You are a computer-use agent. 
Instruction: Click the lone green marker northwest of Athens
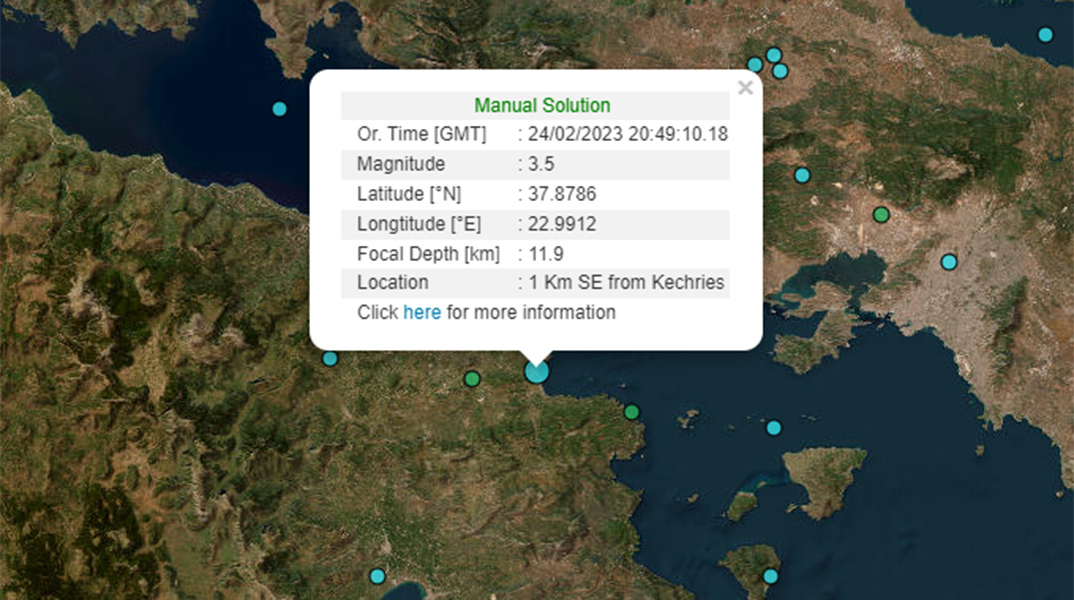click(x=881, y=215)
